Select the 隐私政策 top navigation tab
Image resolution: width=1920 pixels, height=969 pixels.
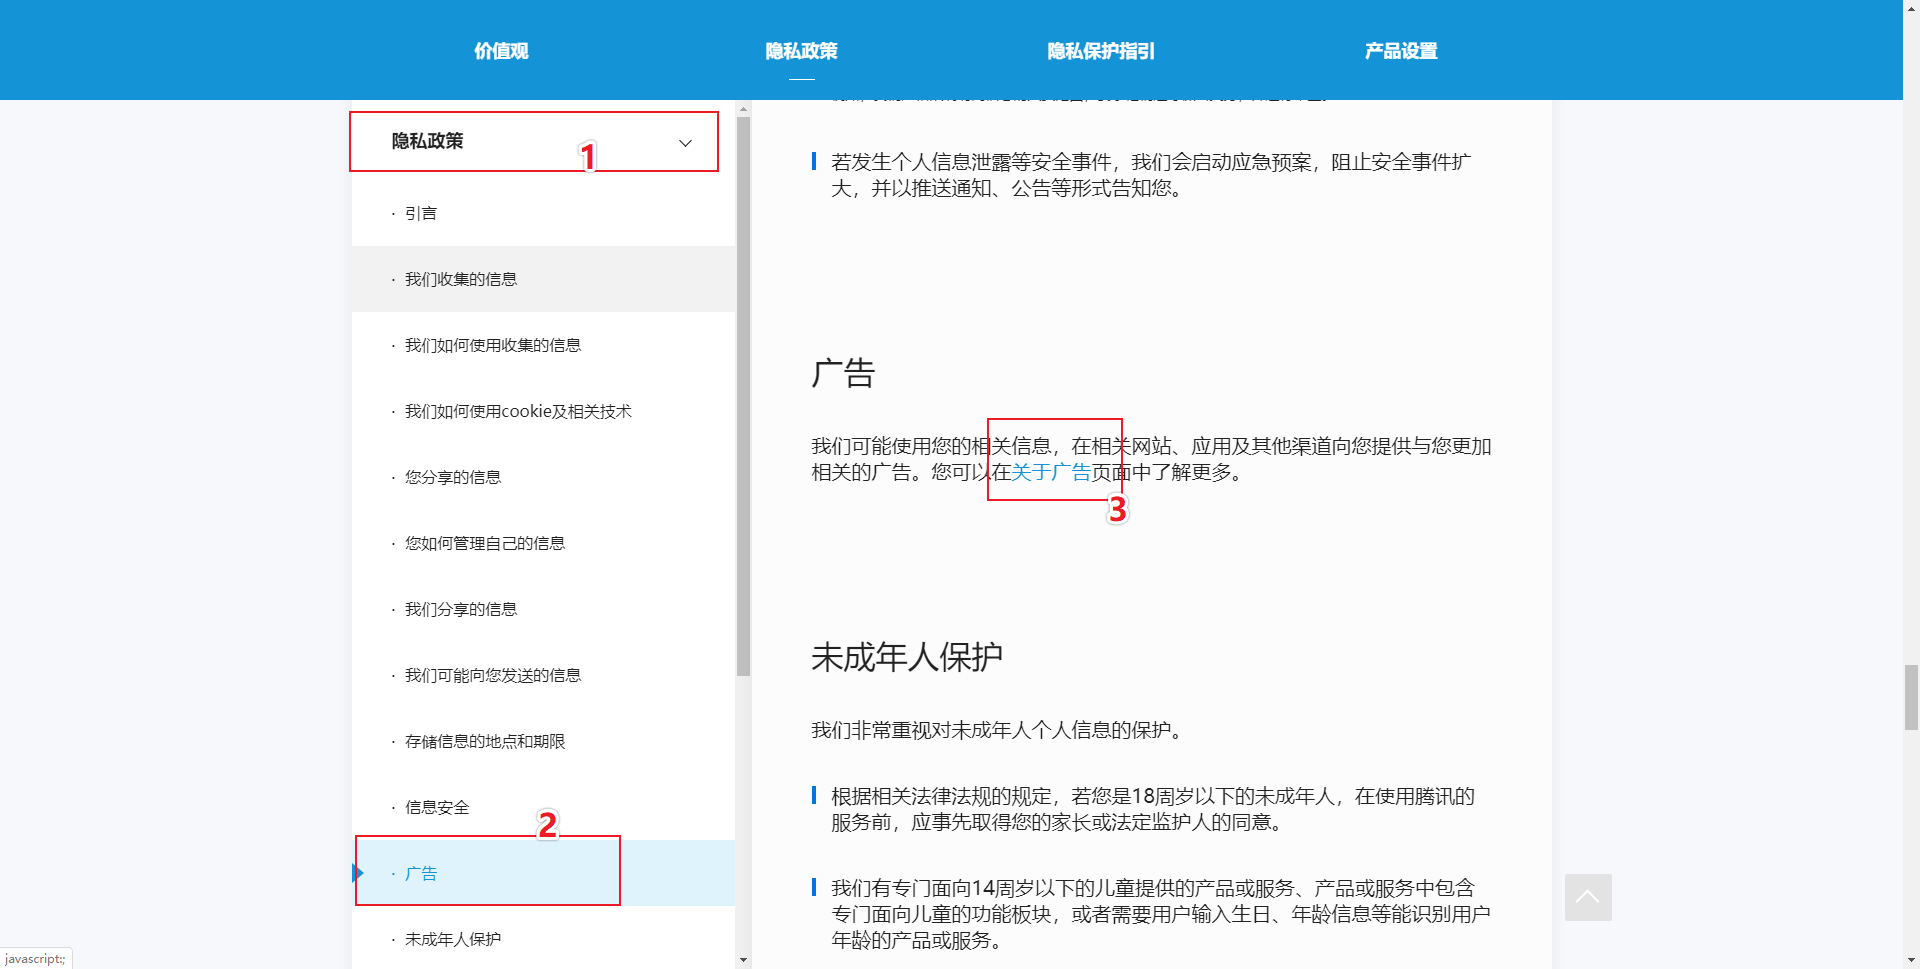pos(801,51)
